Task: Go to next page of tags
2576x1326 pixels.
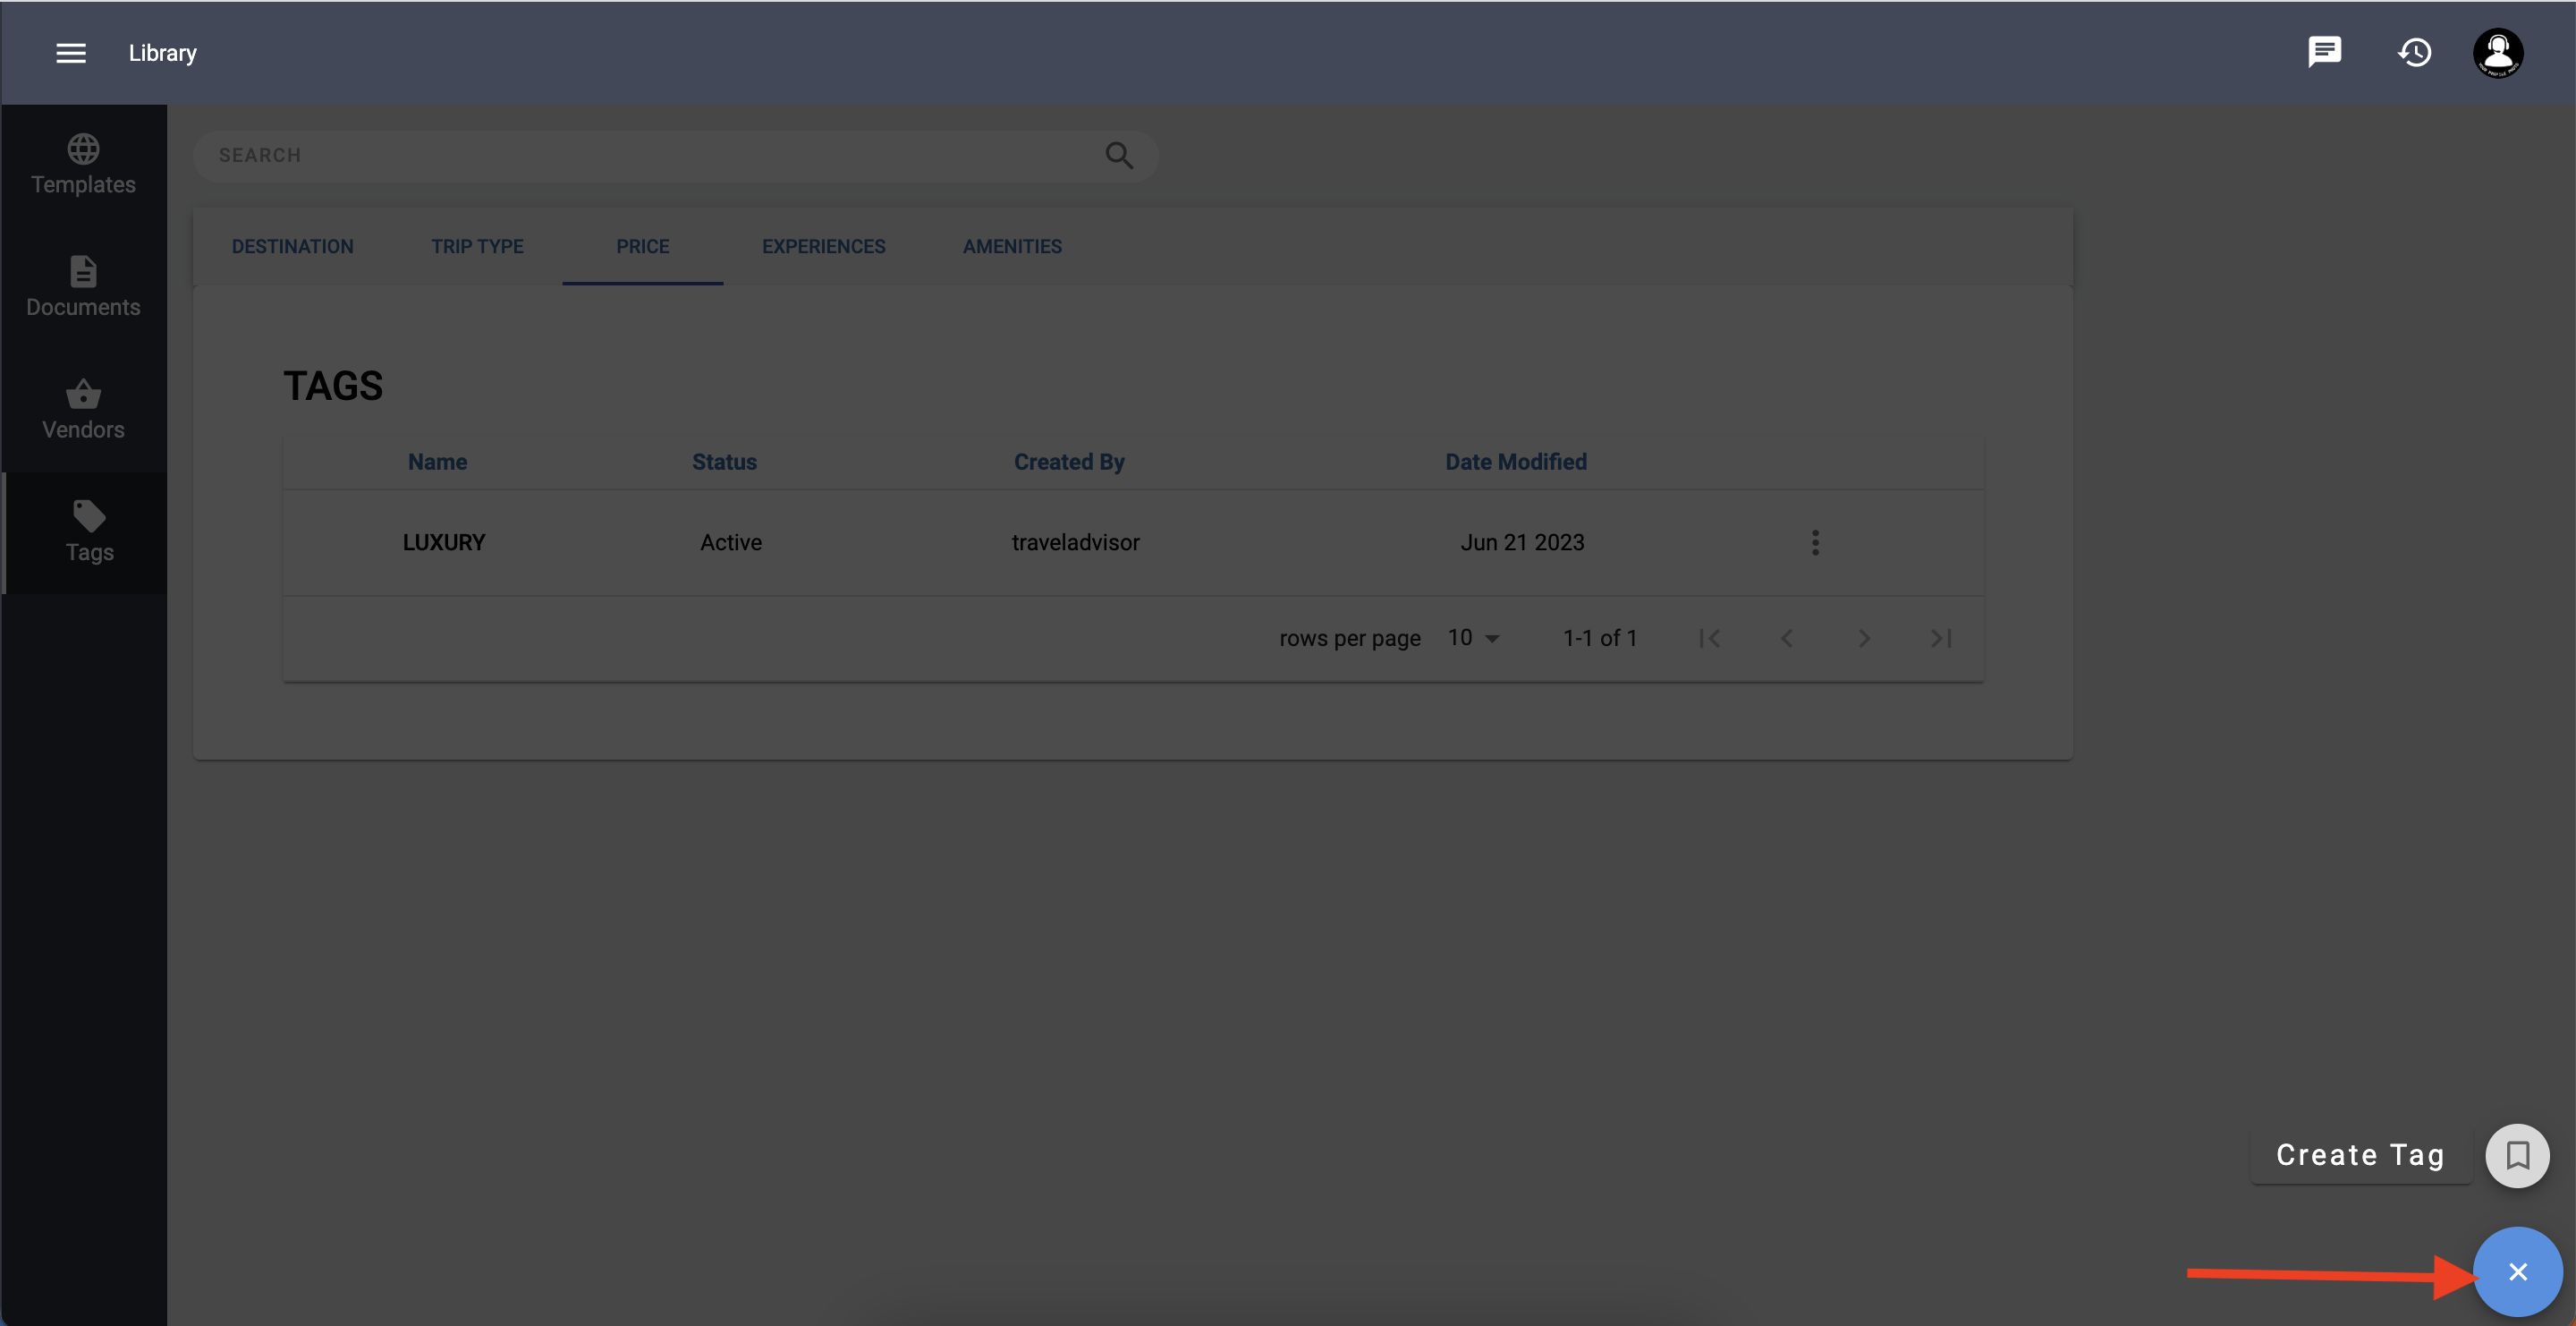Action: [x=1863, y=638]
